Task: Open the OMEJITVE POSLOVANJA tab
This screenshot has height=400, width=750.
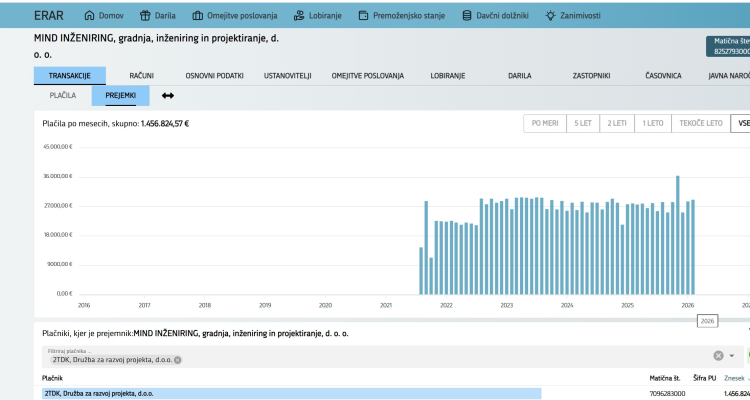Action: tap(367, 76)
